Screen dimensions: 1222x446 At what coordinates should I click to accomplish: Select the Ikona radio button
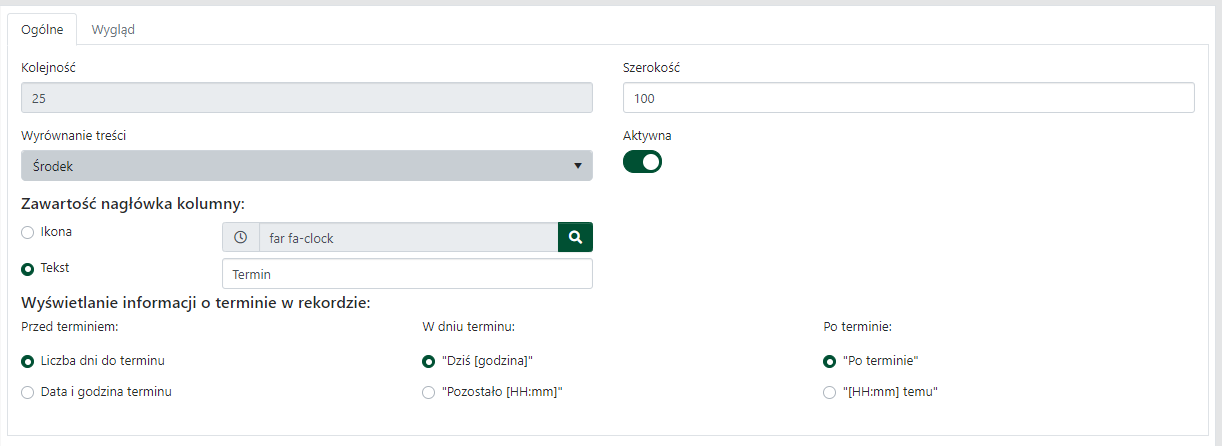[x=28, y=232]
